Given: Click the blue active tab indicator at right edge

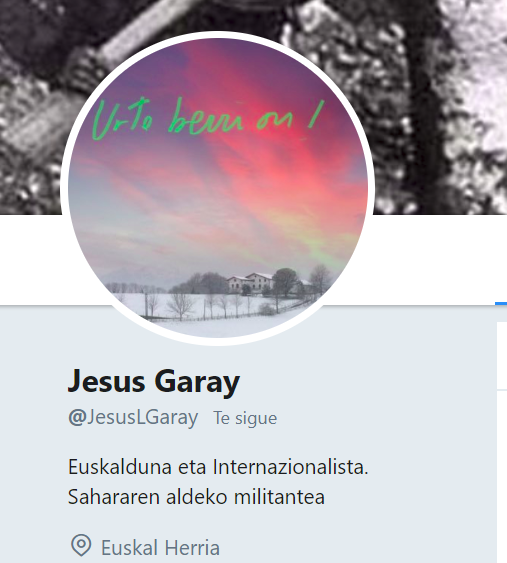Looking at the screenshot, I should (501, 304).
